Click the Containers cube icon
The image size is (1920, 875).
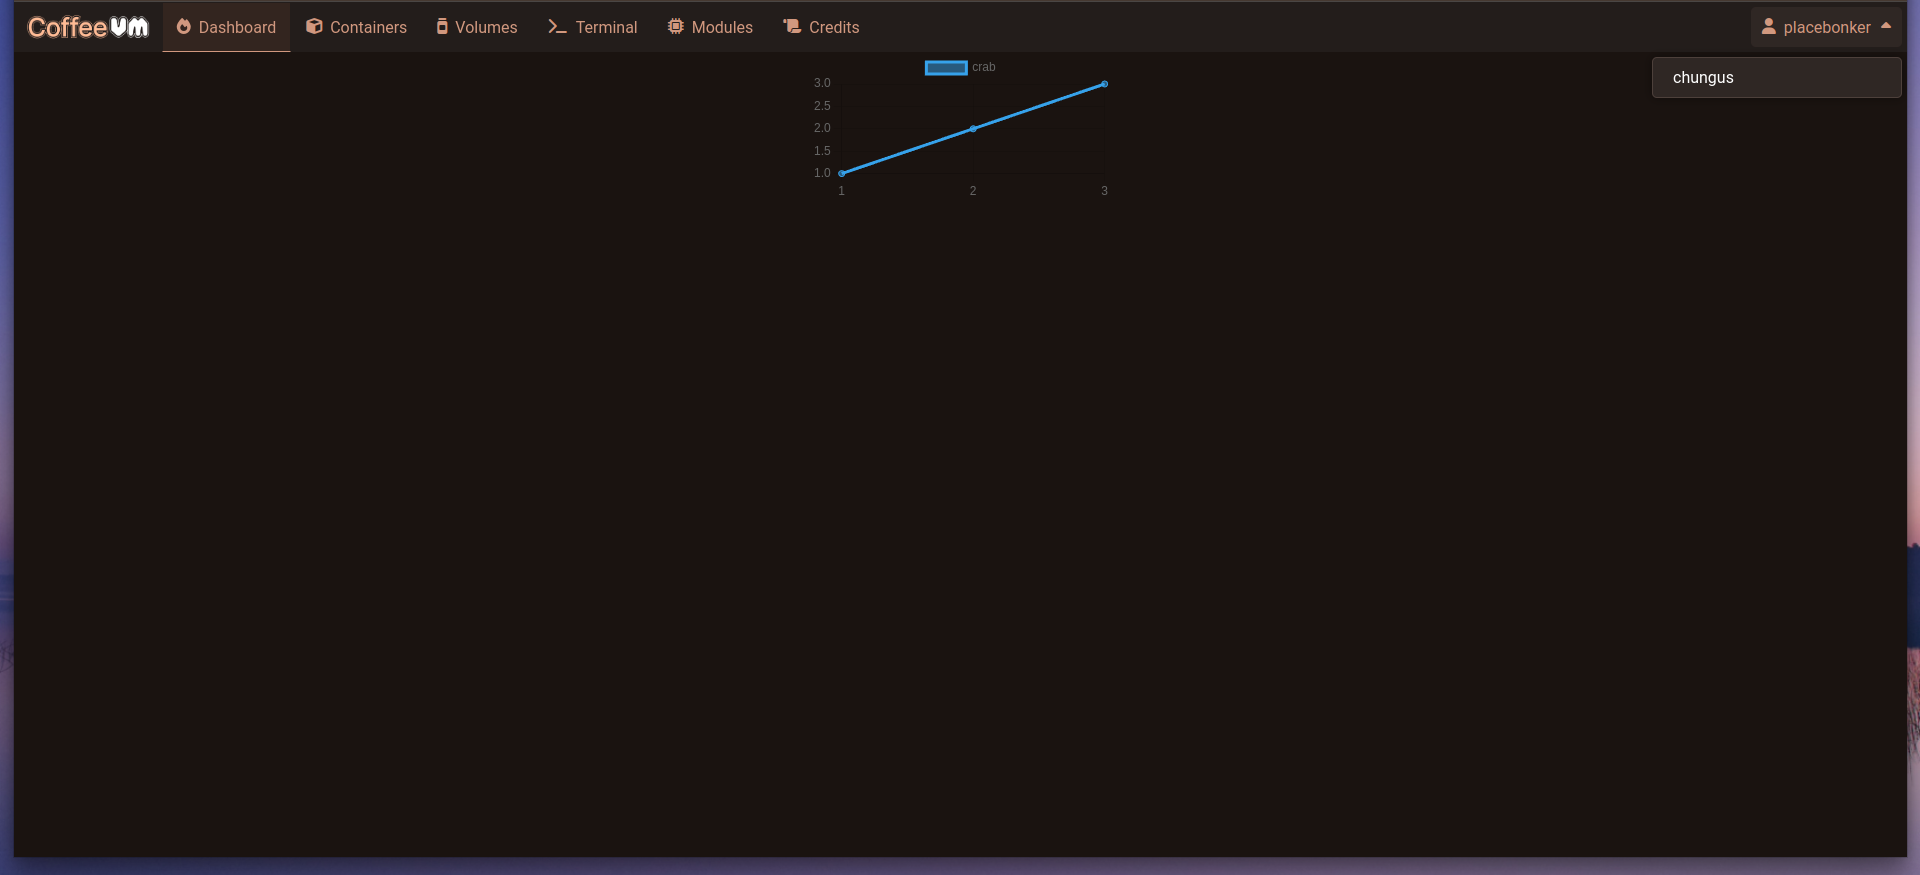click(314, 27)
